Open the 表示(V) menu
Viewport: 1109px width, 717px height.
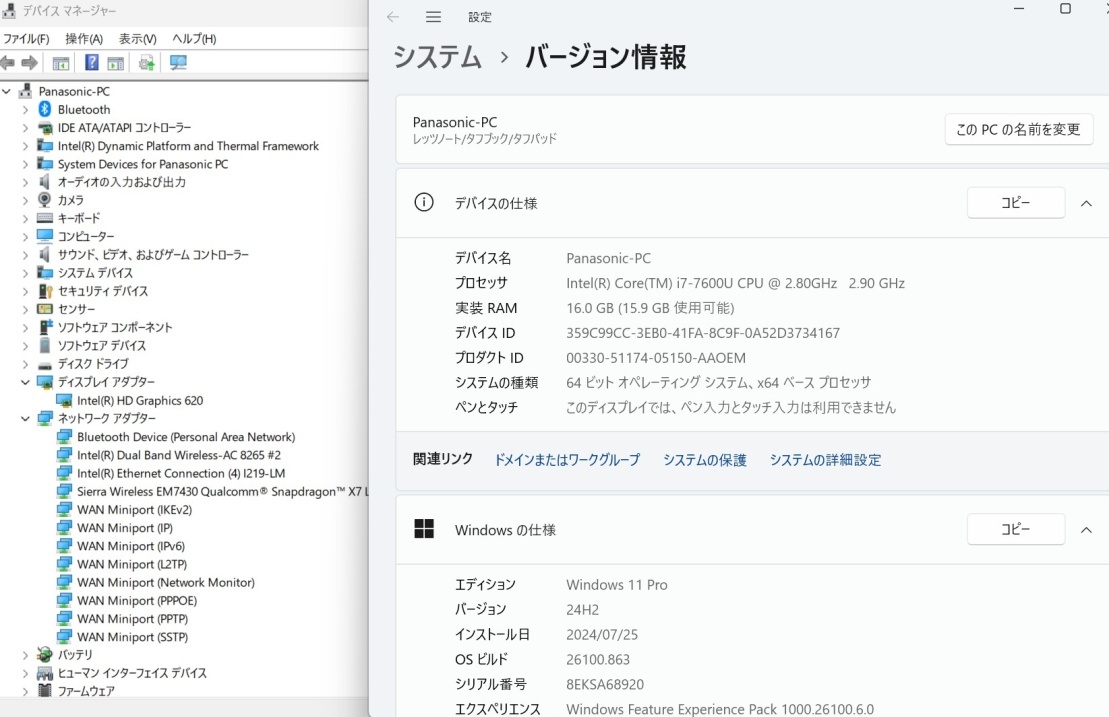(x=138, y=39)
